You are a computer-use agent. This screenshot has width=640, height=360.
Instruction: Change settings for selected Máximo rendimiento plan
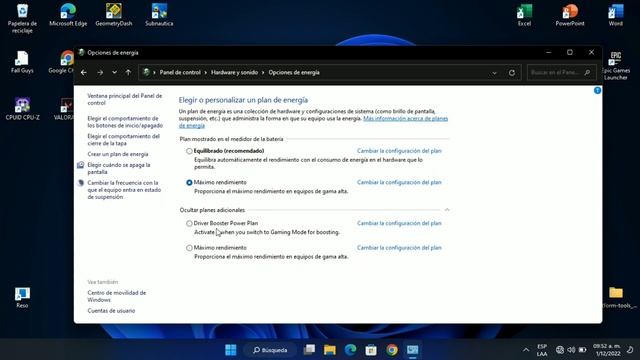(x=399, y=182)
